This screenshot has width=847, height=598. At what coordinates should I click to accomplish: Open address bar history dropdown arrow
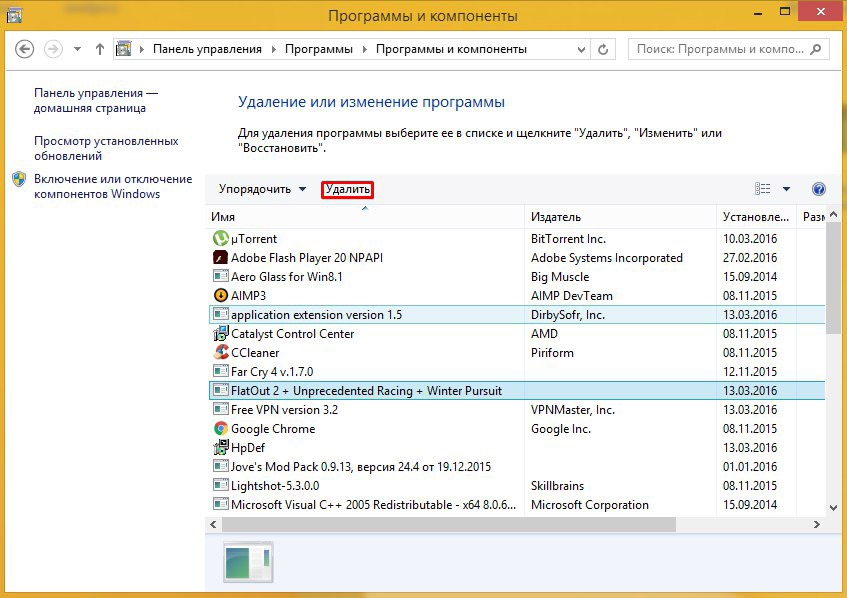click(581, 49)
